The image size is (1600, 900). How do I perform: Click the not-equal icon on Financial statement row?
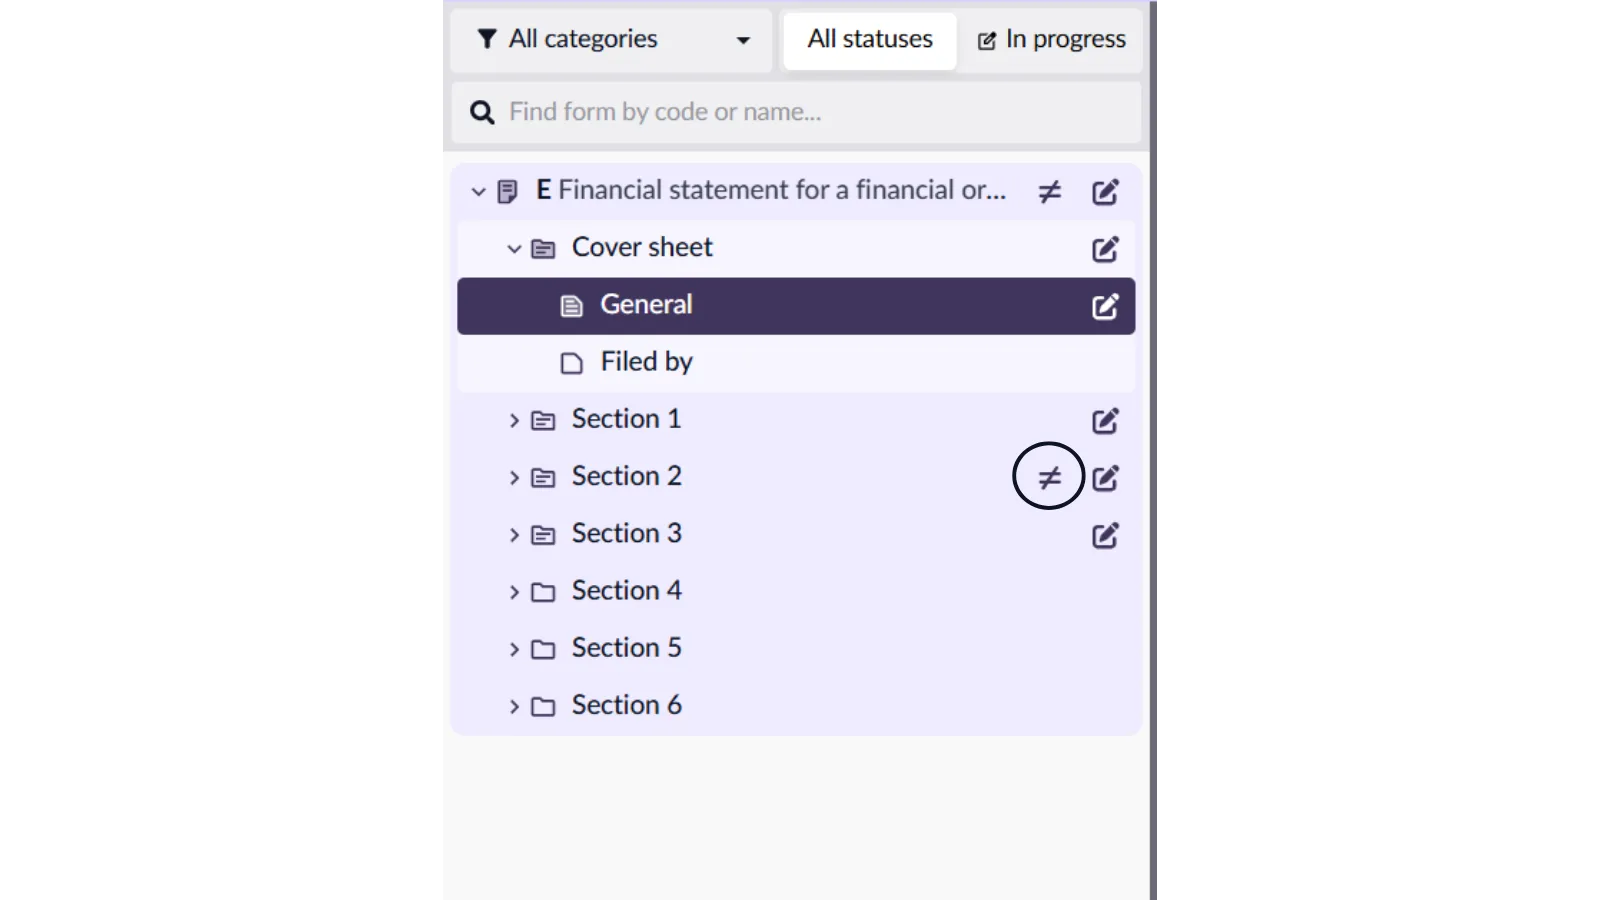(x=1049, y=191)
